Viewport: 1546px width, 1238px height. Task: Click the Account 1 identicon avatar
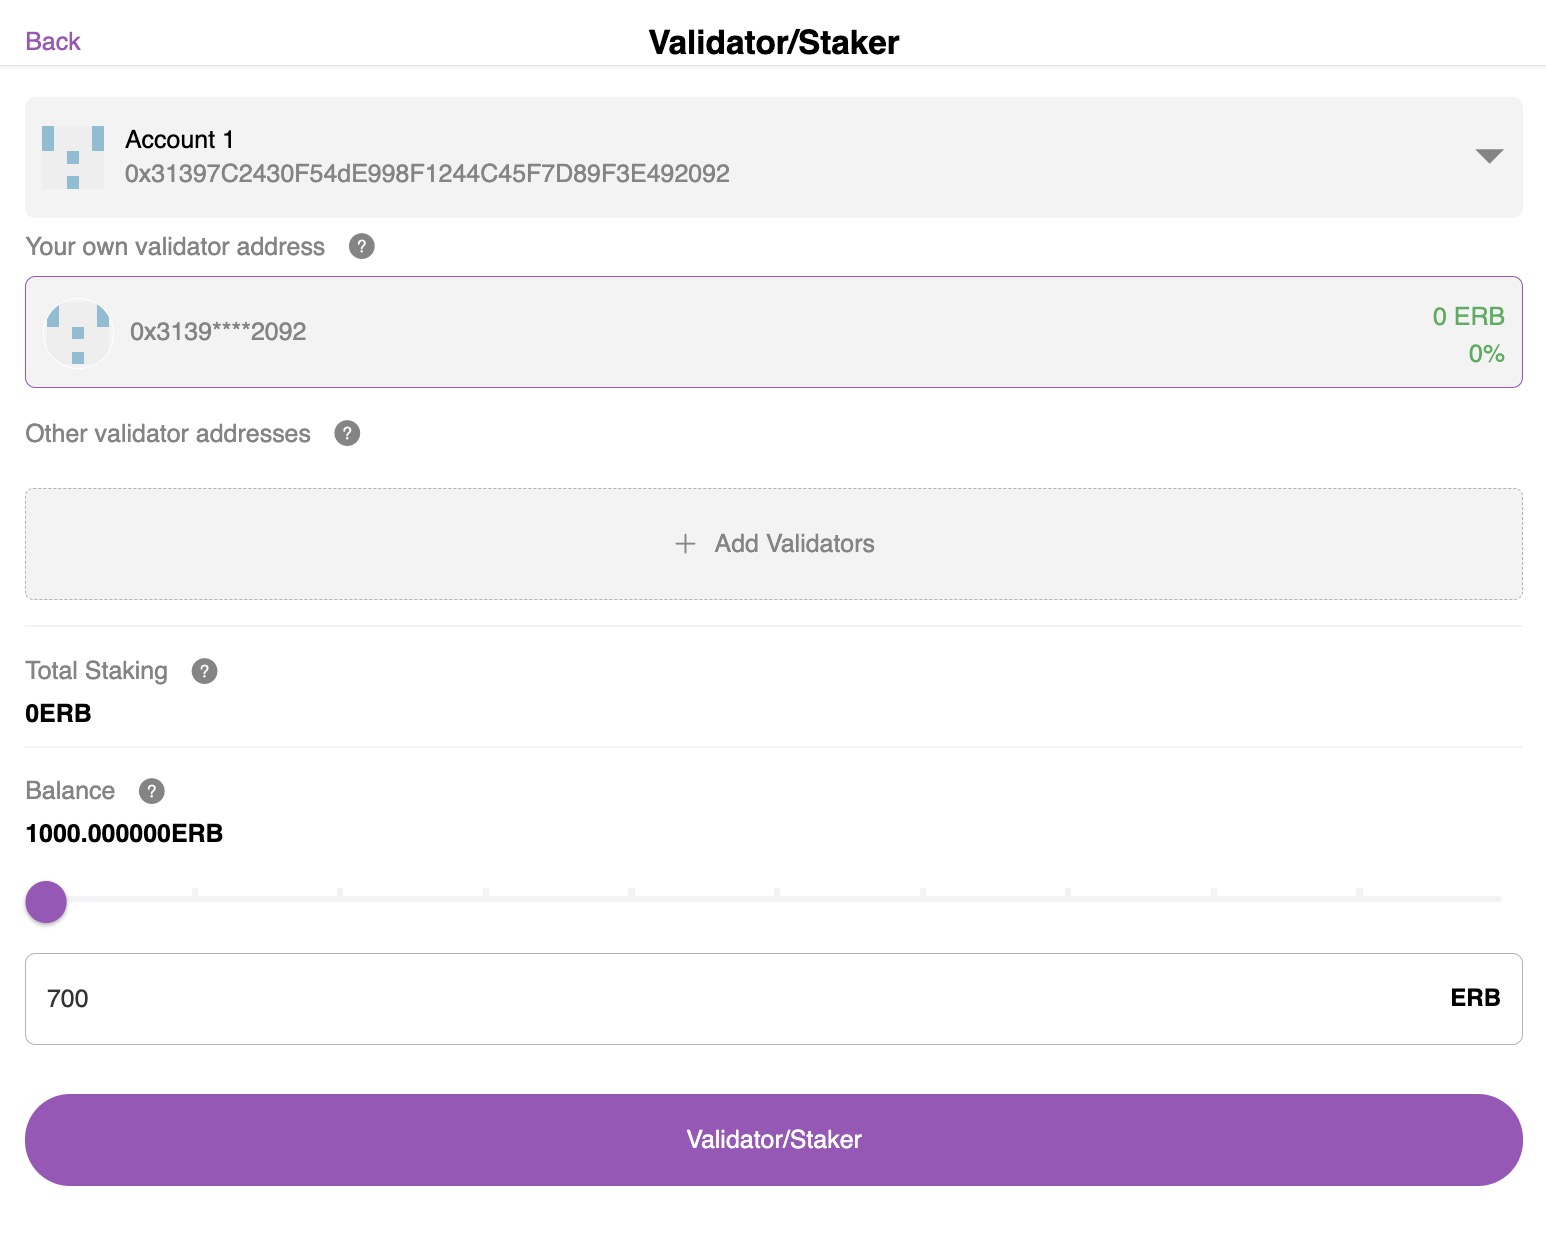click(73, 157)
